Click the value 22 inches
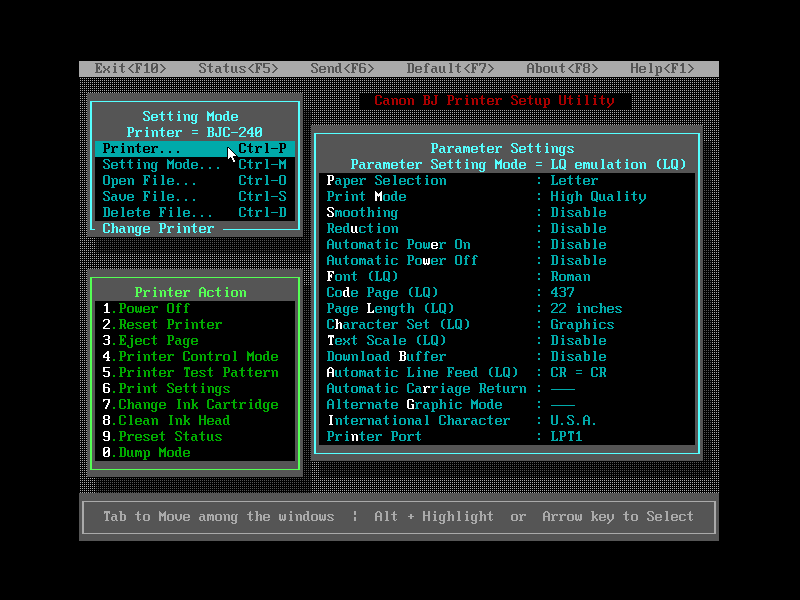This screenshot has width=800, height=600. pos(586,308)
